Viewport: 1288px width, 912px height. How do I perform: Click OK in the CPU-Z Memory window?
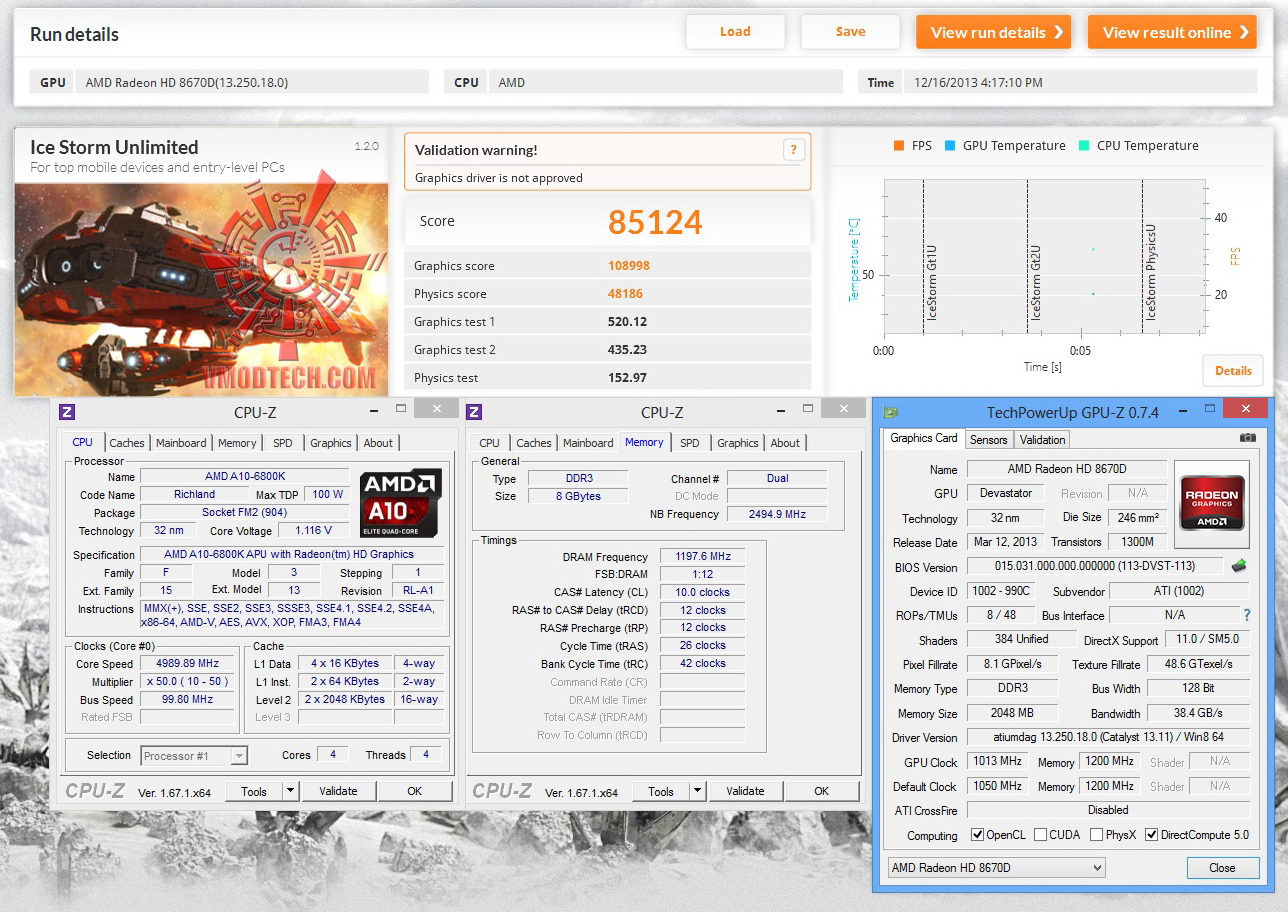(822, 791)
